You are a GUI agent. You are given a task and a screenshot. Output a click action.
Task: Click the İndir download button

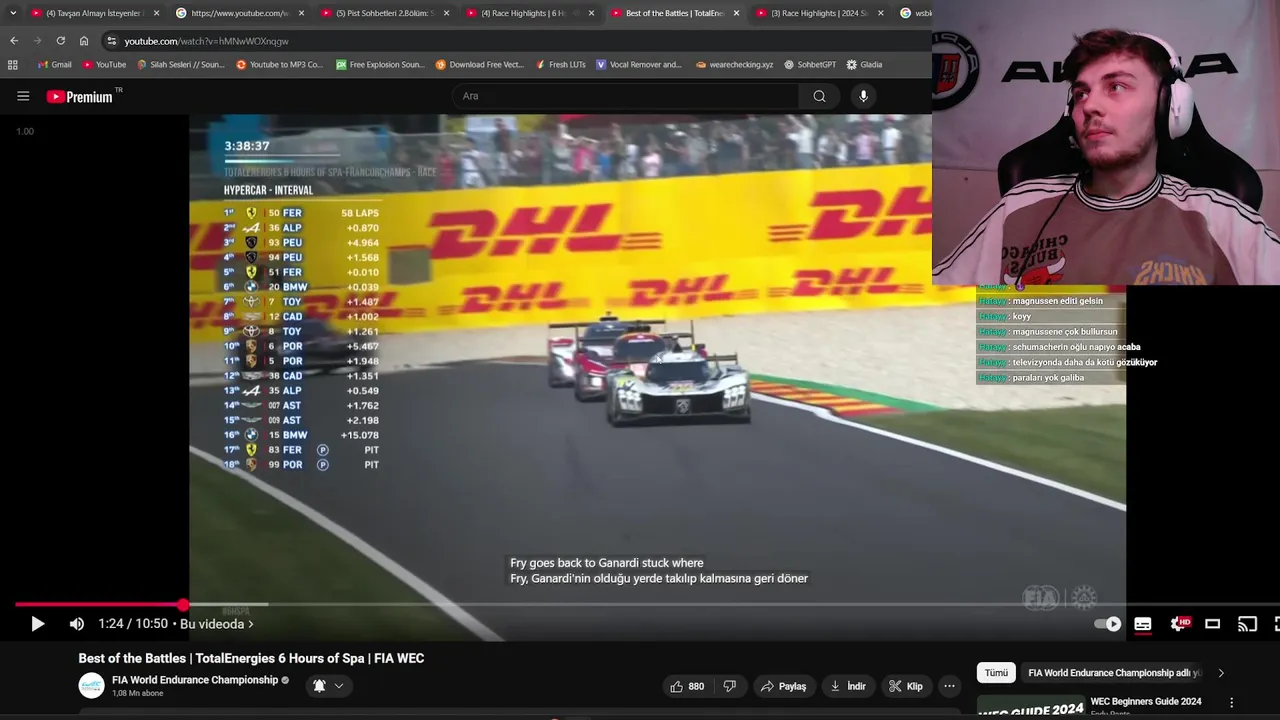848,686
